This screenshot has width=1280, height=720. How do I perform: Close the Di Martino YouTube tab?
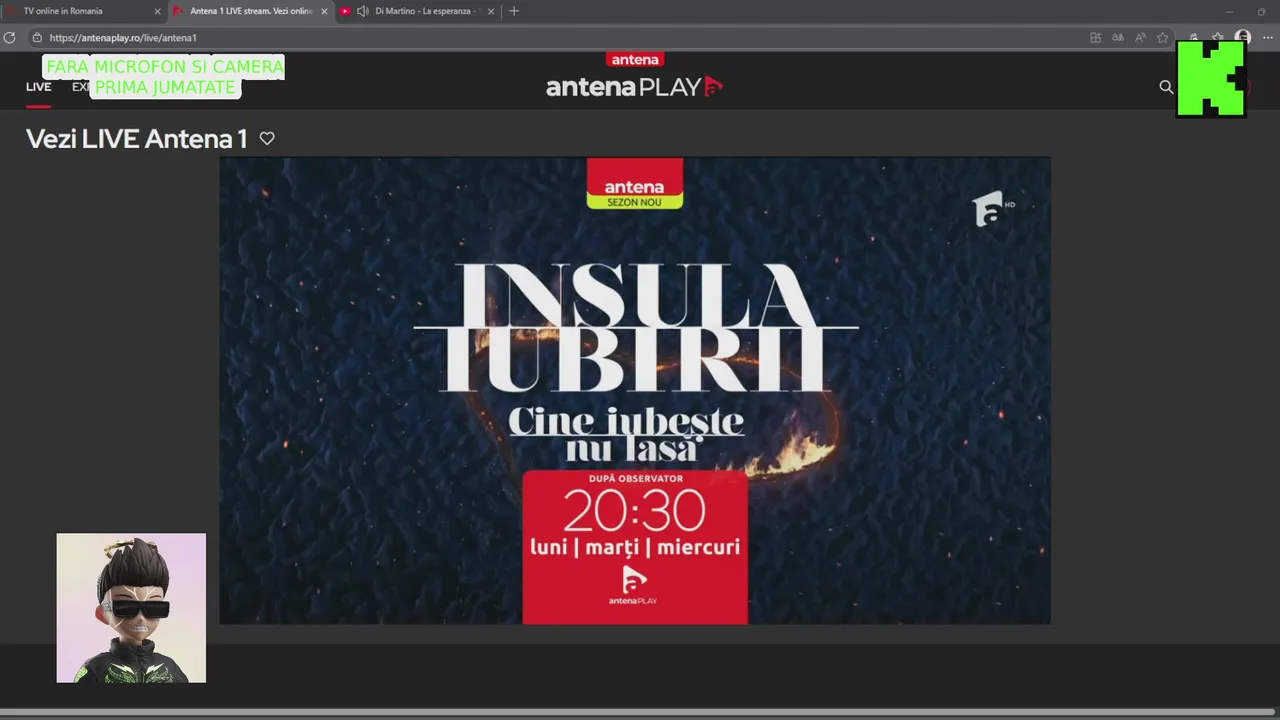pos(493,11)
